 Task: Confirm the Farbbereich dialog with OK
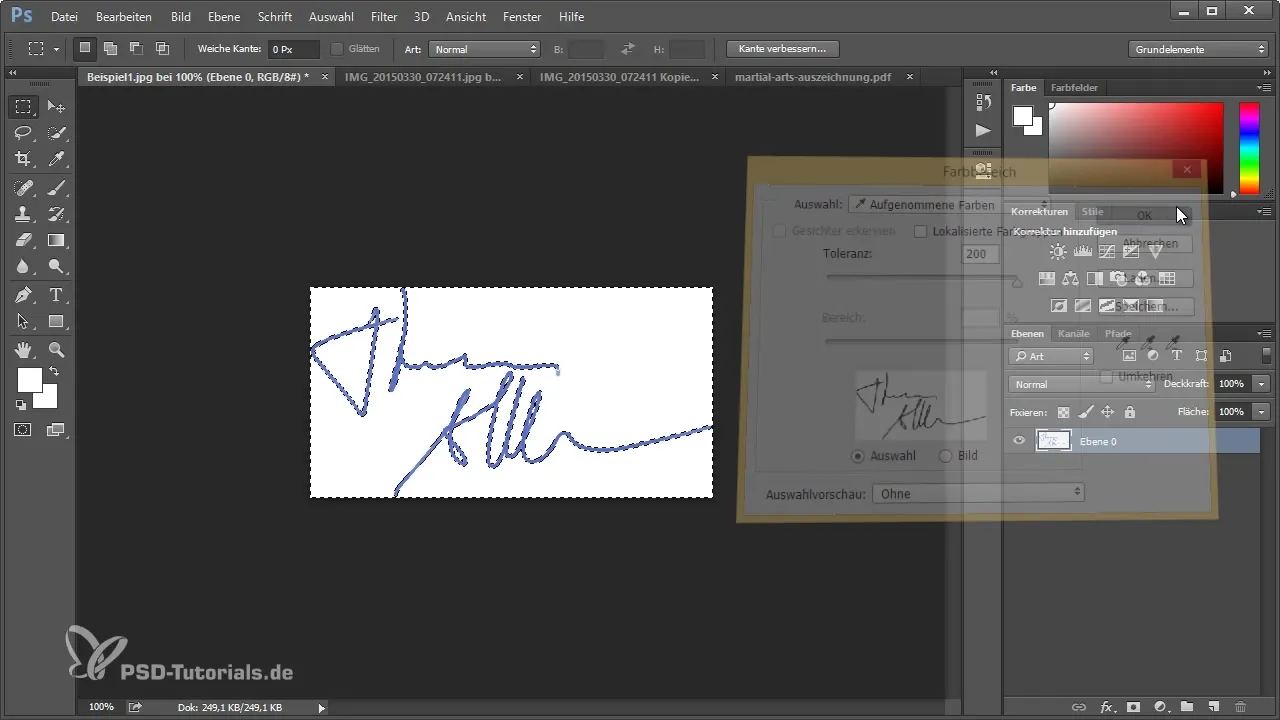[1144, 215]
